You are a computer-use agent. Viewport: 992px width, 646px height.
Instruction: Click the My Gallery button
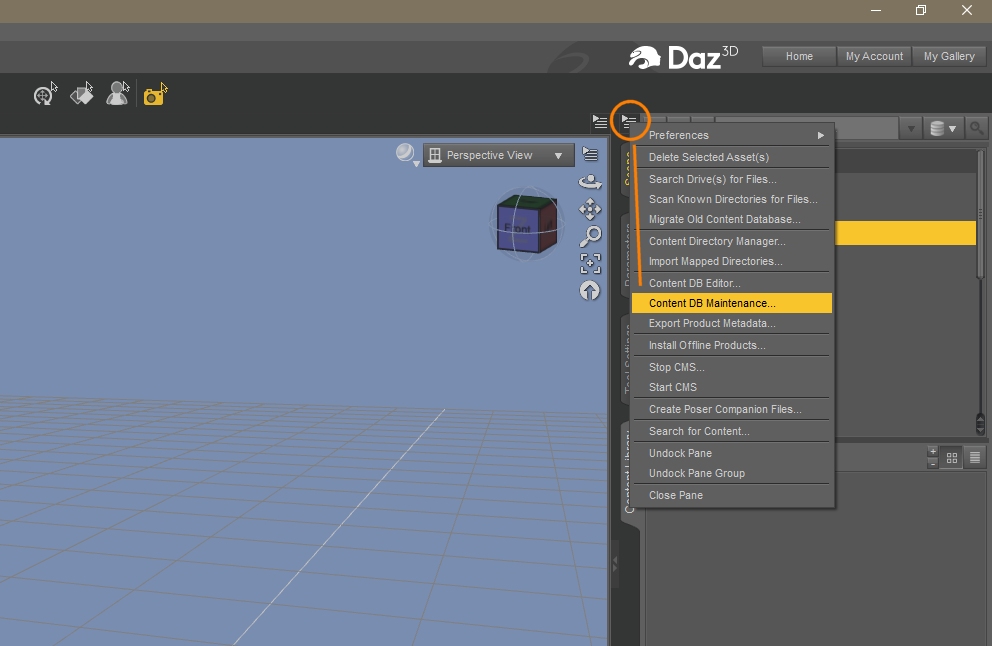pos(949,56)
